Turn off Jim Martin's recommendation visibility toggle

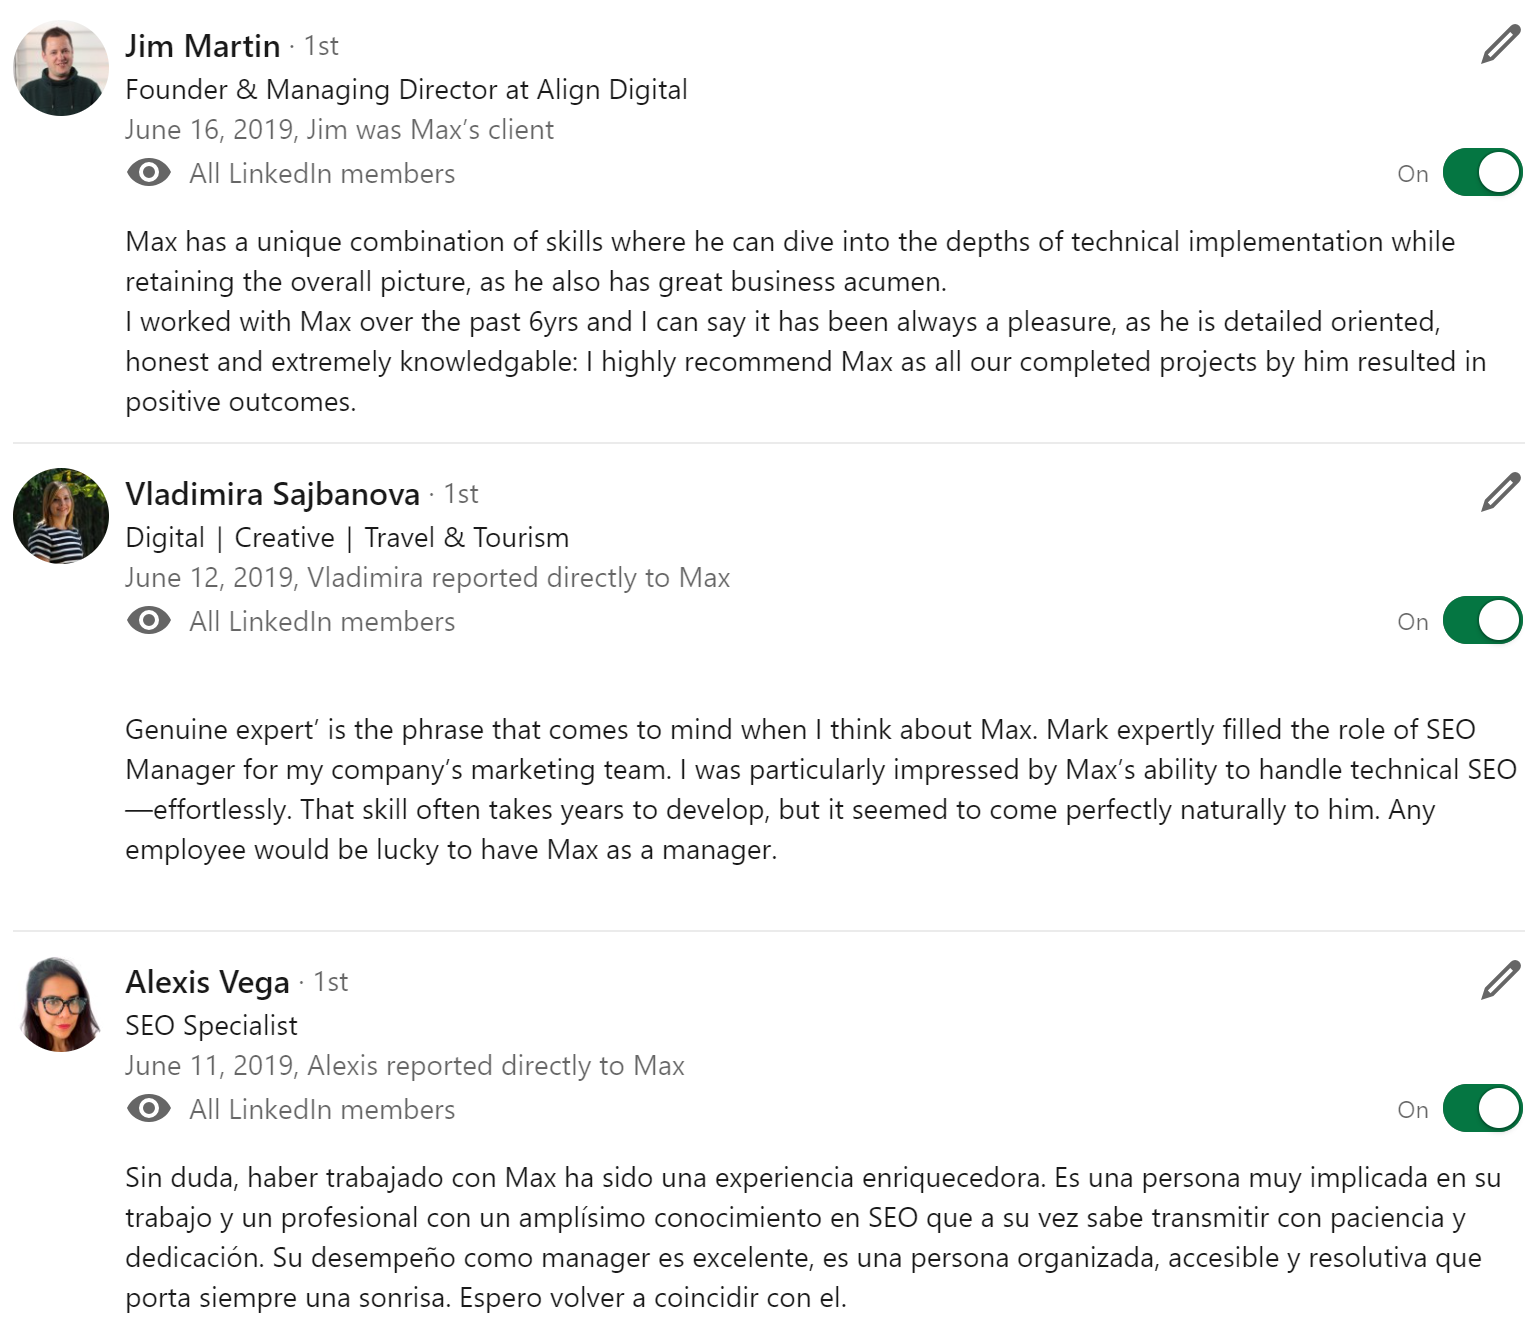[x=1482, y=173]
